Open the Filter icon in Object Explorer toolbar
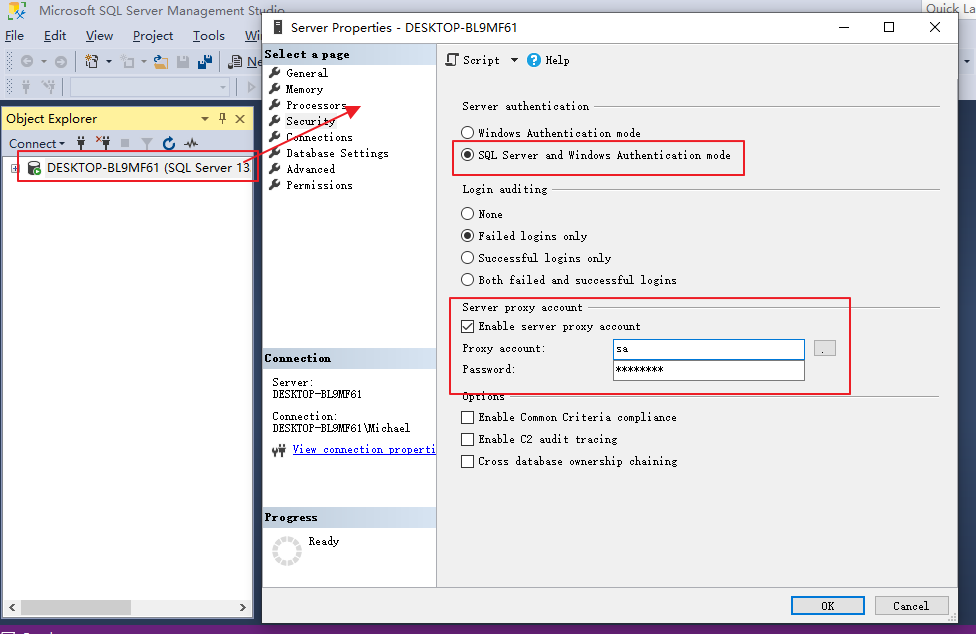This screenshot has width=976, height=634. (x=145, y=142)
